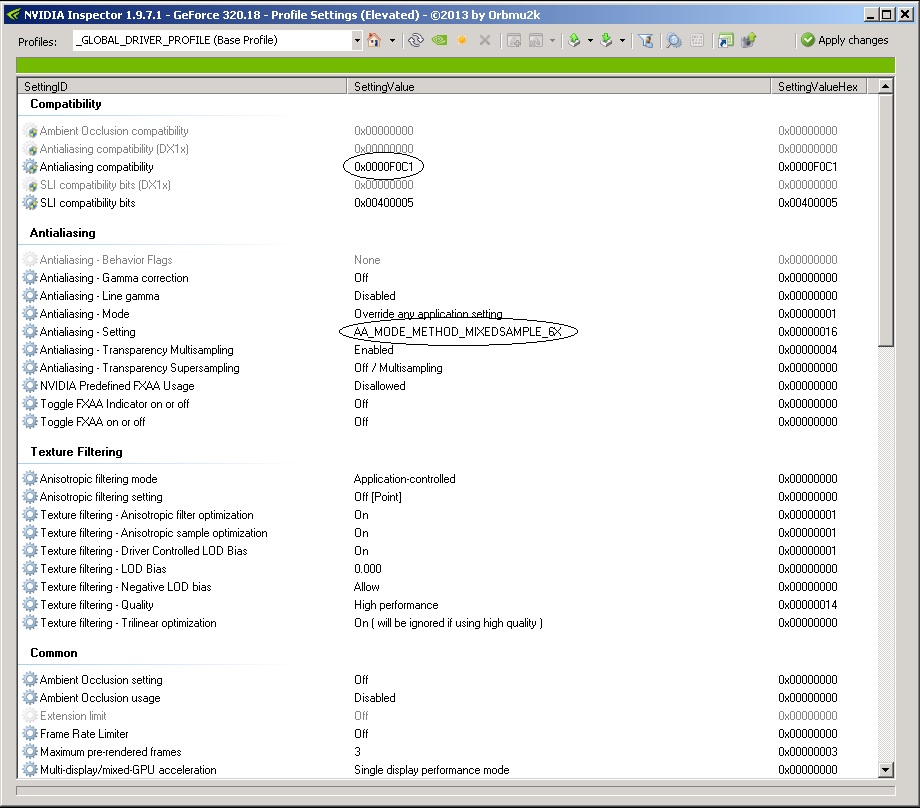Click the scrollbar up arrow

(885, 86)
